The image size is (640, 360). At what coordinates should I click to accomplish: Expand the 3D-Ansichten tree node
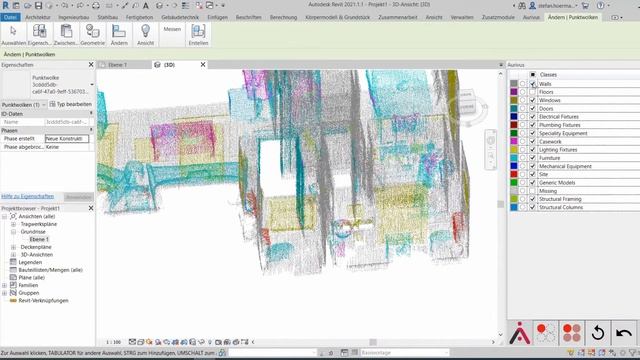click(13, 255)
